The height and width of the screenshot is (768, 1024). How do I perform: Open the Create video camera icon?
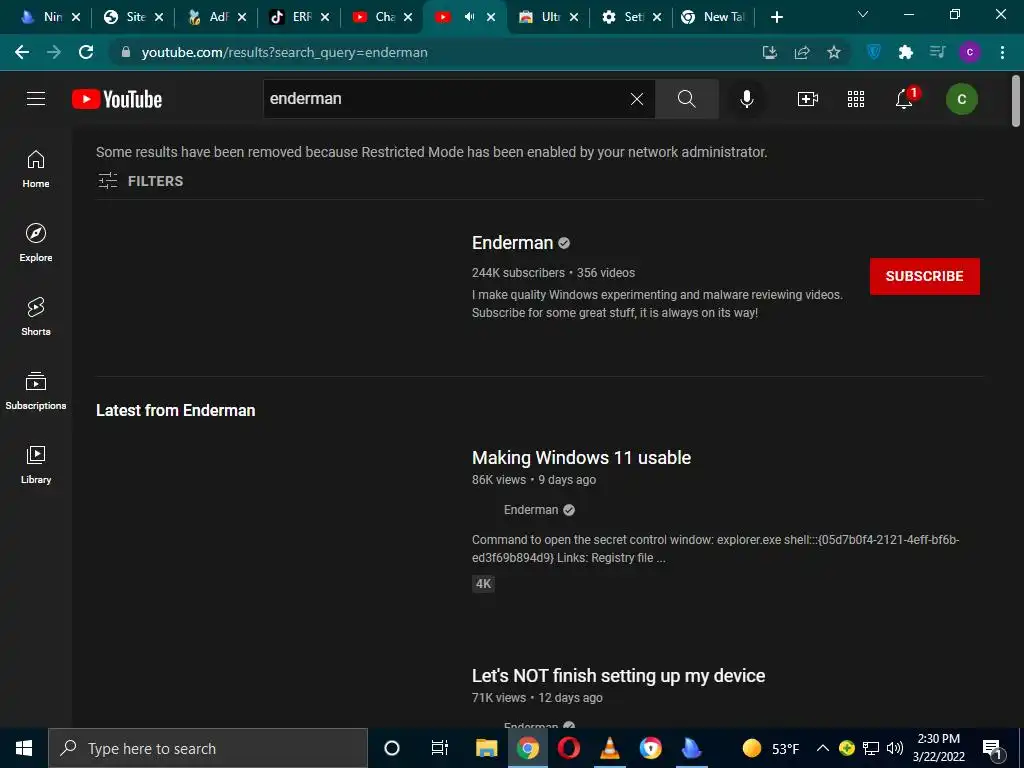point(808,99)
